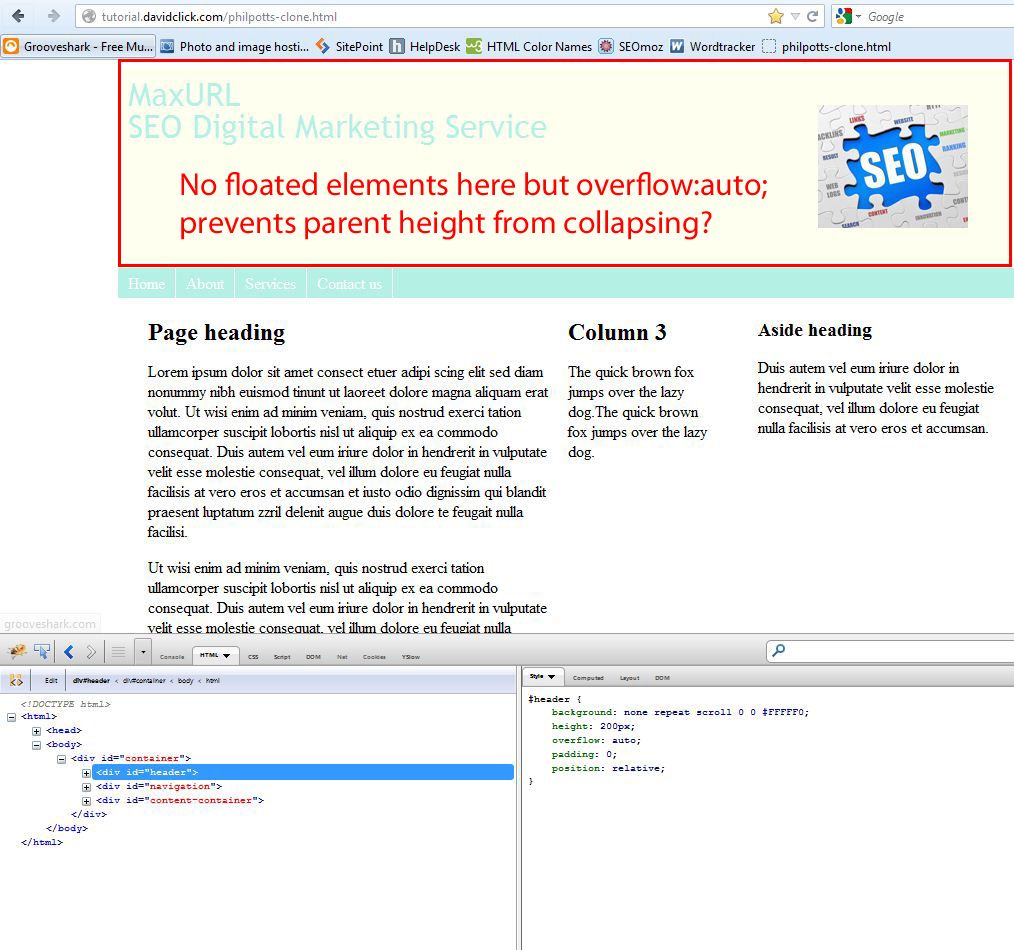
Task: Bookmark this page with the star icon
Action: (x=776, y=16)
